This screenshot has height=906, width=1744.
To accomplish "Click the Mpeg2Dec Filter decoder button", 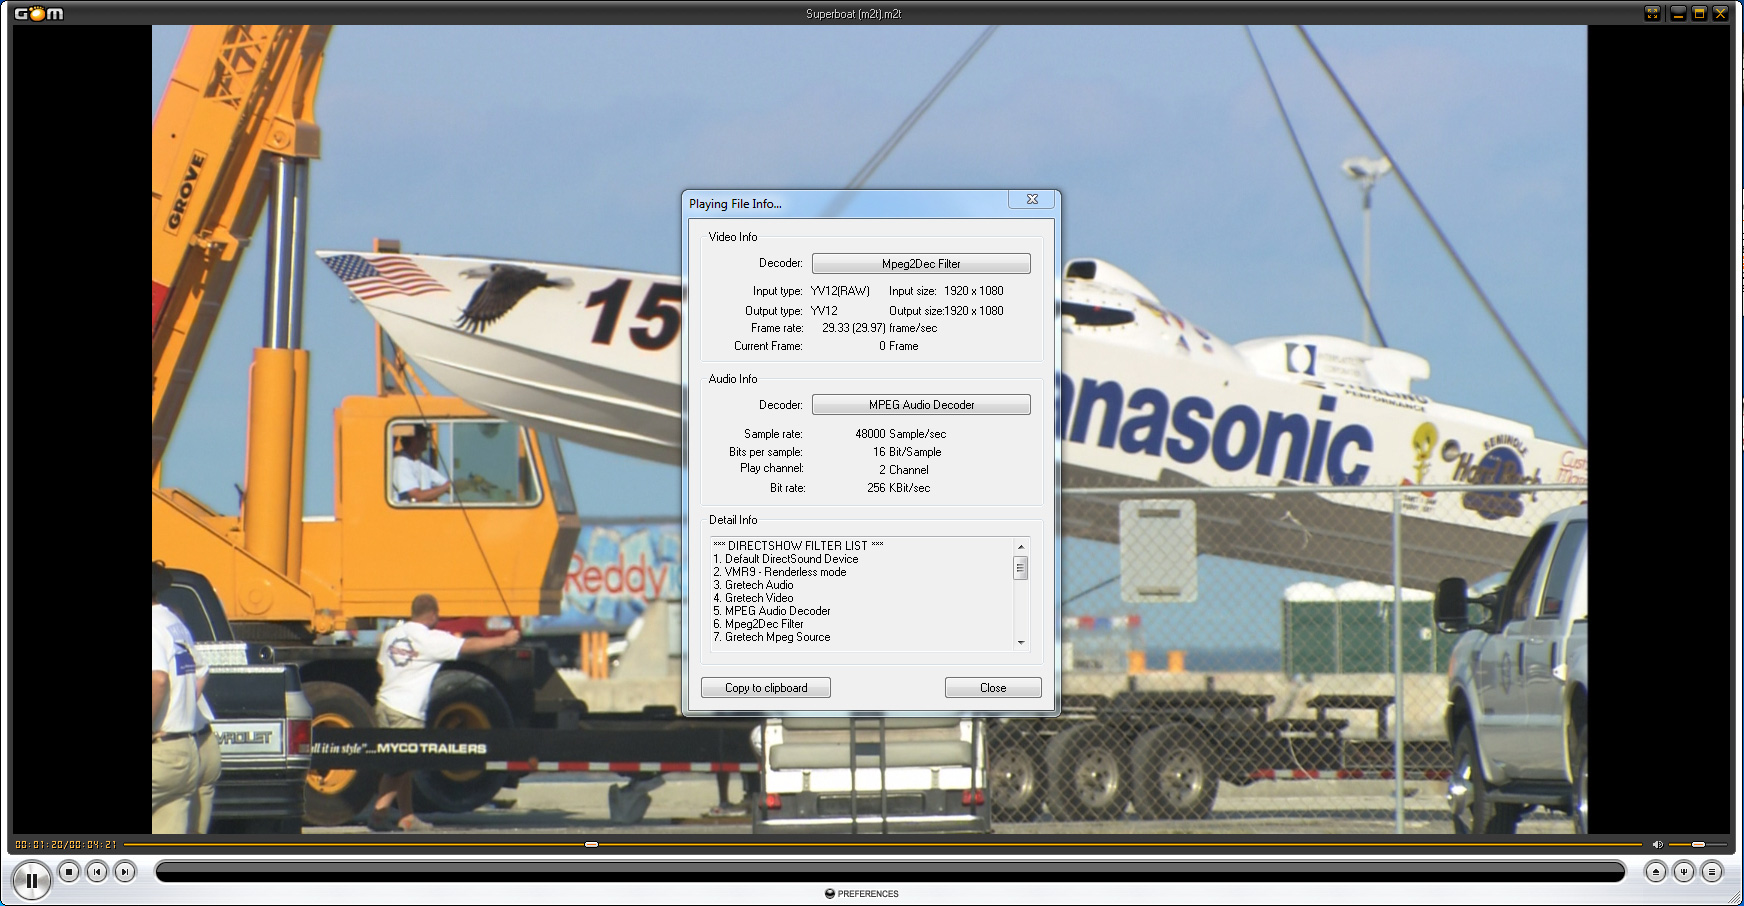I will [920, 264].
